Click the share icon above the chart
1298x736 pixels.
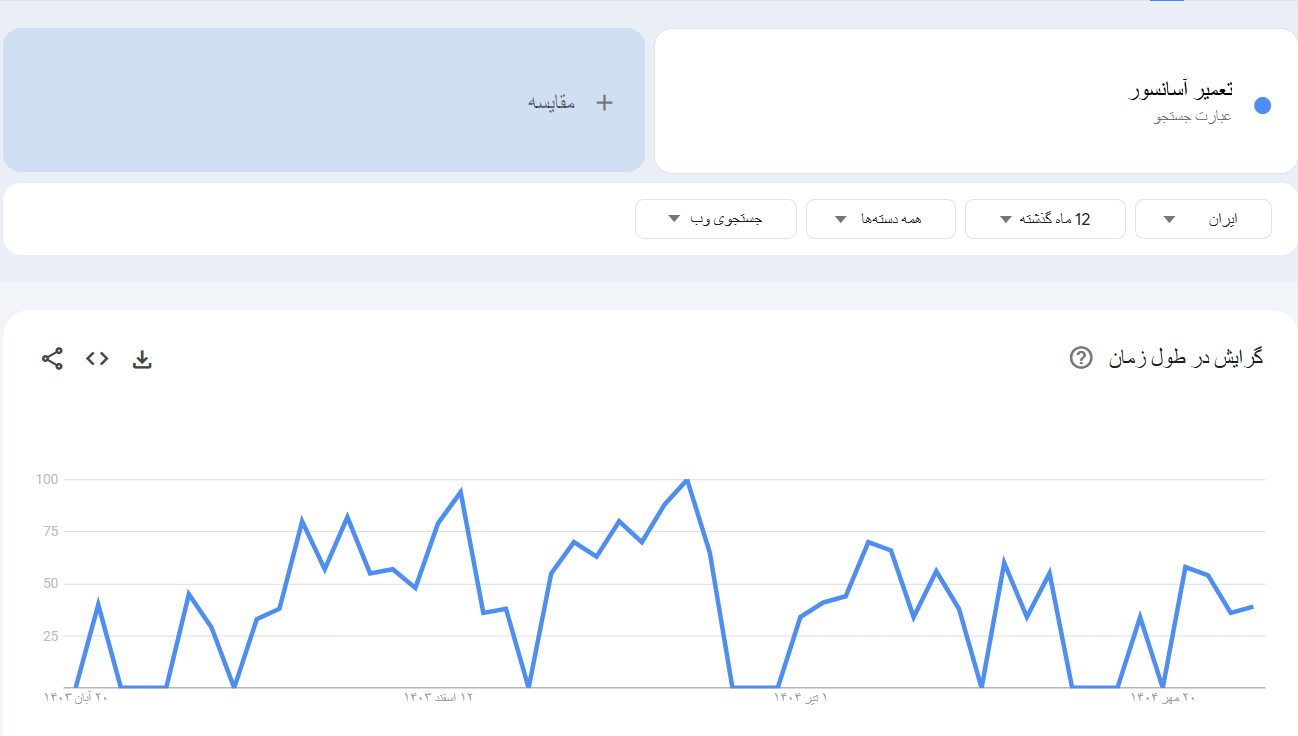52,356
